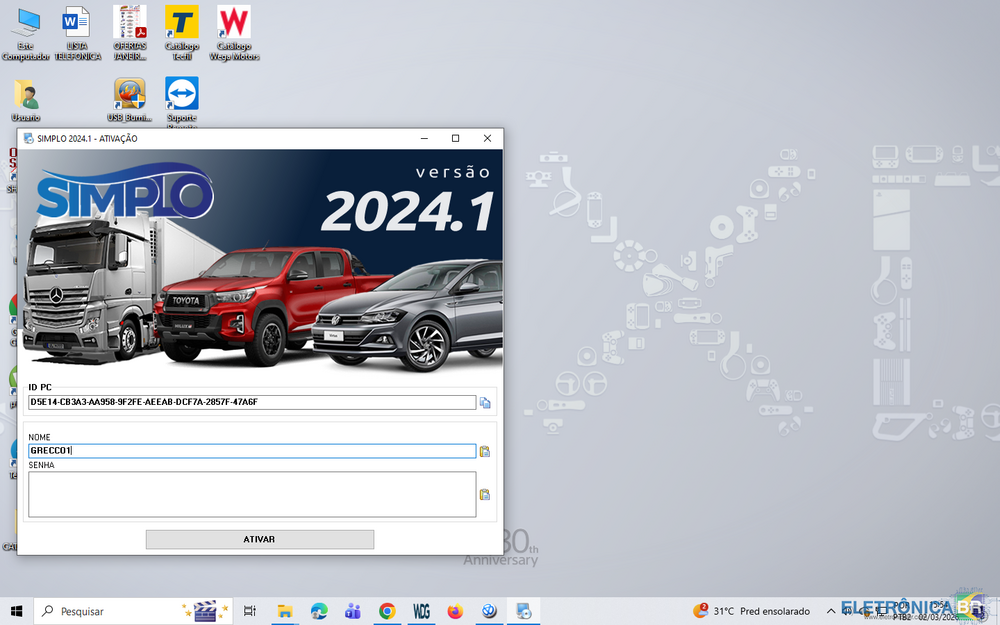Image resolution: width=1000 pixels, height=625 pixels.
Task: Open Catálogo Wega Motors desktop shortcut
Action: [234, 24]
